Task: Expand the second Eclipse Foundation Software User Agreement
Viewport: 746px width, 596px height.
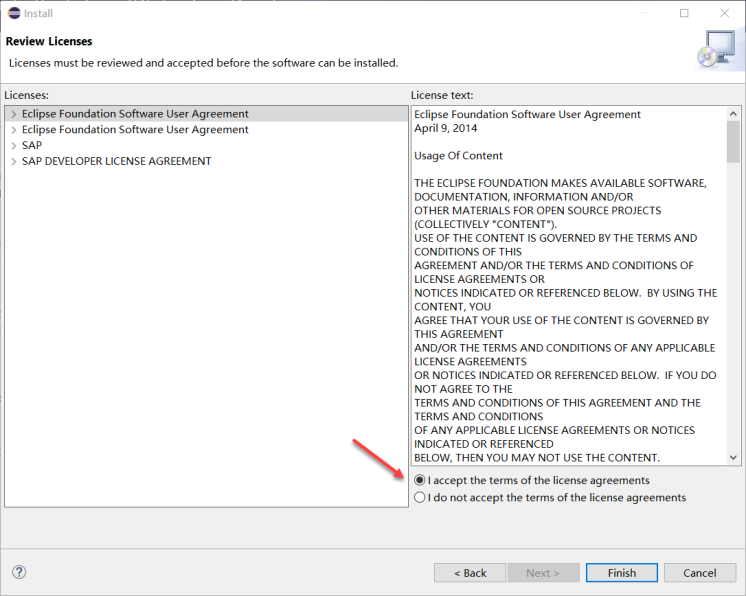Action: pos(14,130)
